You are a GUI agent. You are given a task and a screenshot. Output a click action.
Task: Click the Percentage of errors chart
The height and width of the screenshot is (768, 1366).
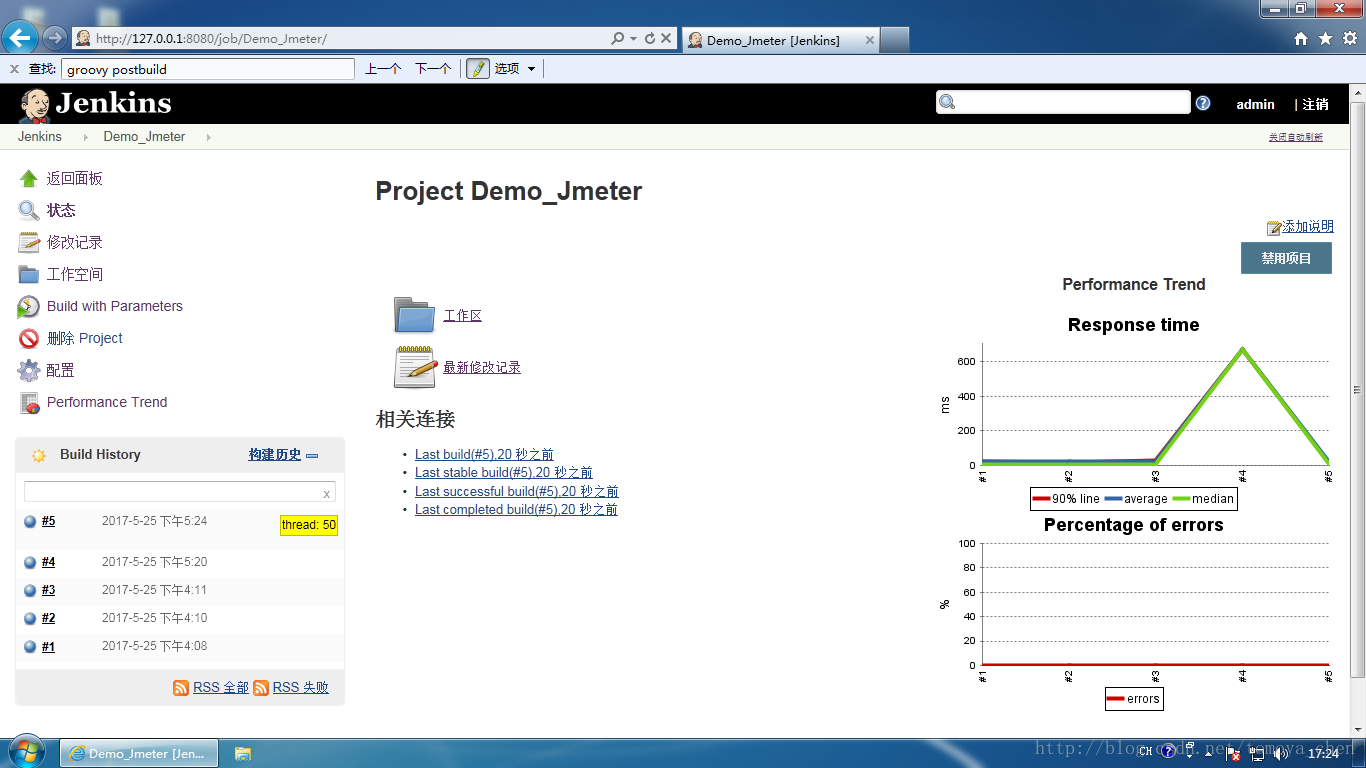pos(1134,613)
